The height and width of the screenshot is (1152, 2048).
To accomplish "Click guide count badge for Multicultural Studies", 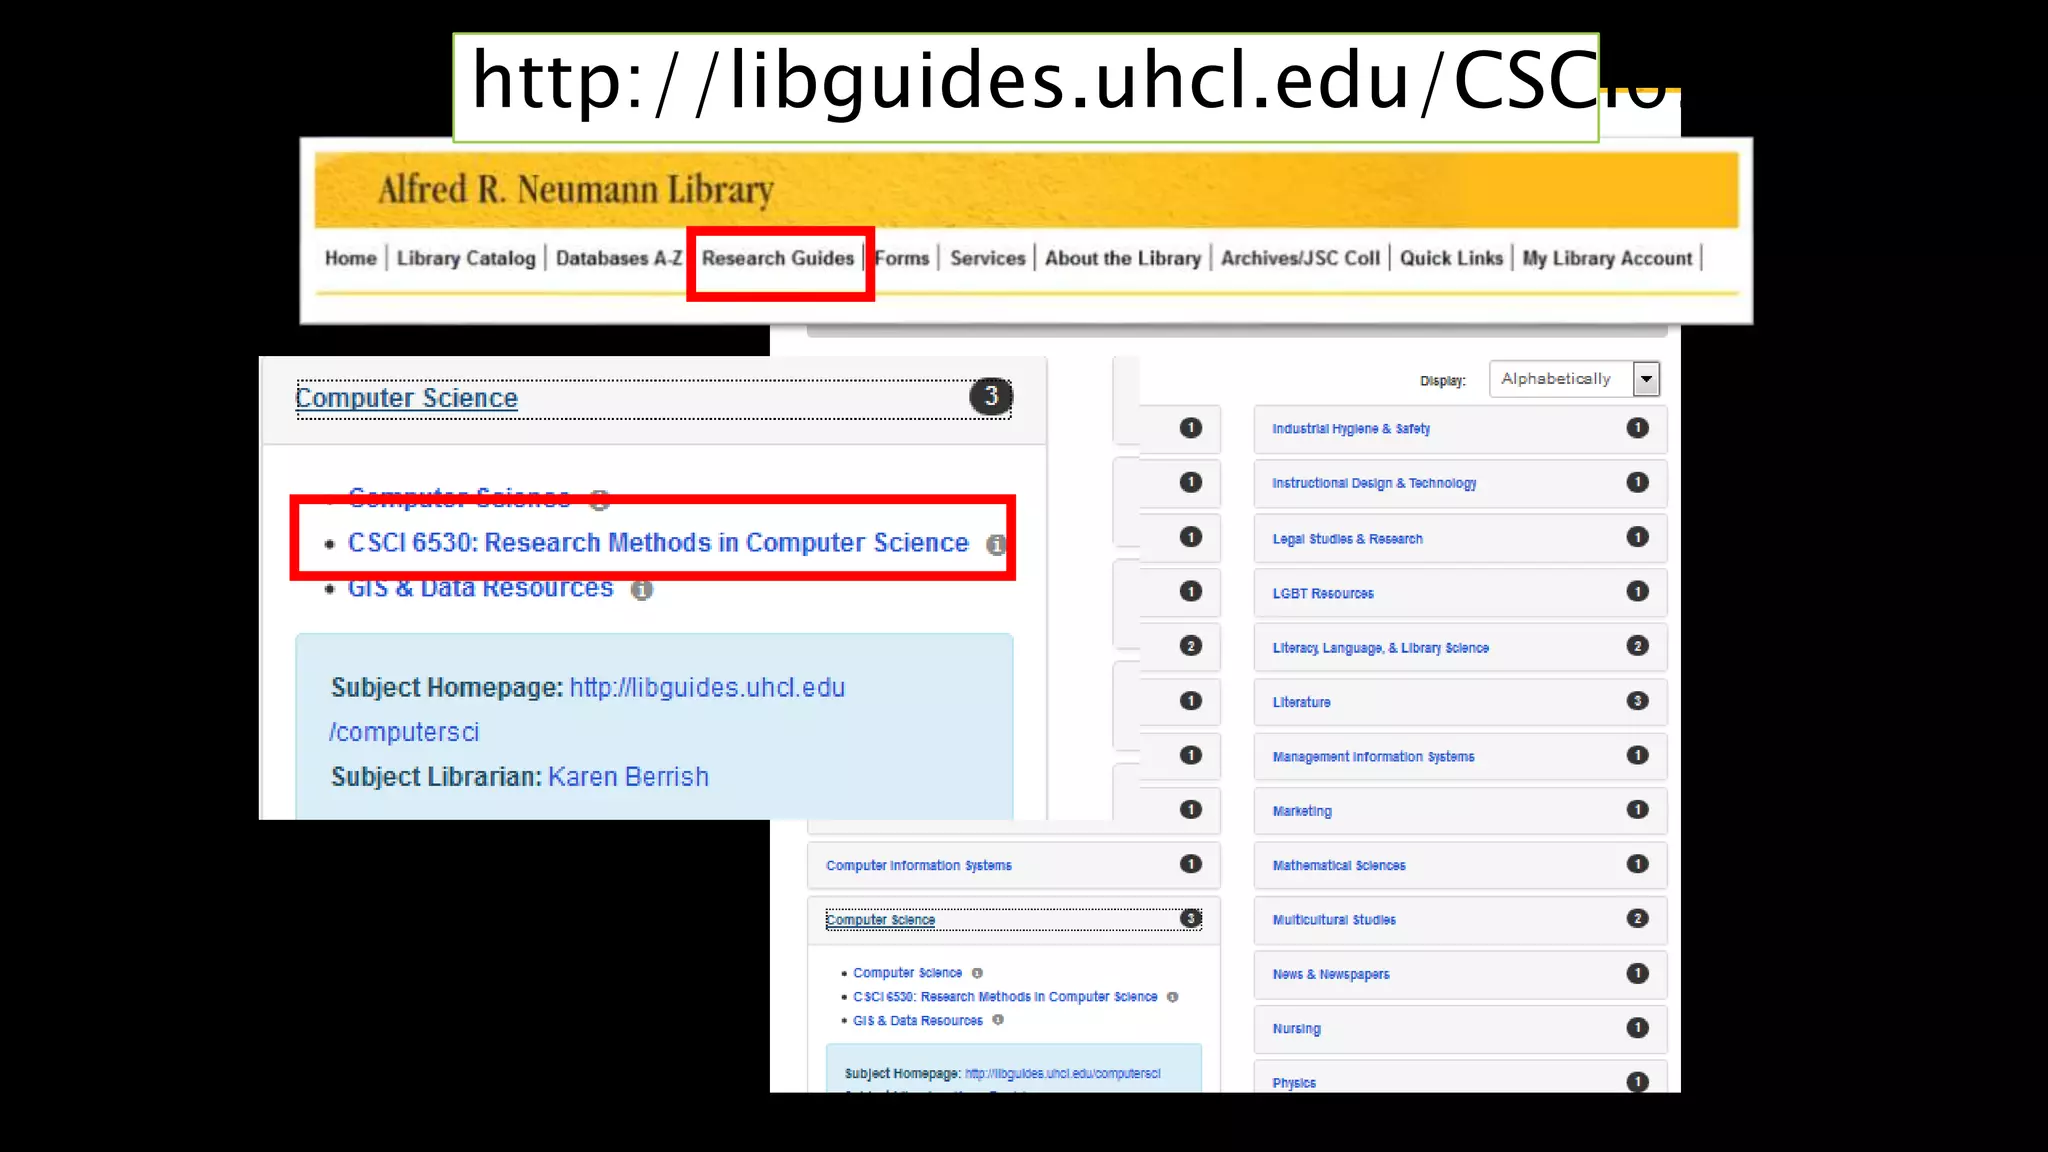I will click(1637, 919).
